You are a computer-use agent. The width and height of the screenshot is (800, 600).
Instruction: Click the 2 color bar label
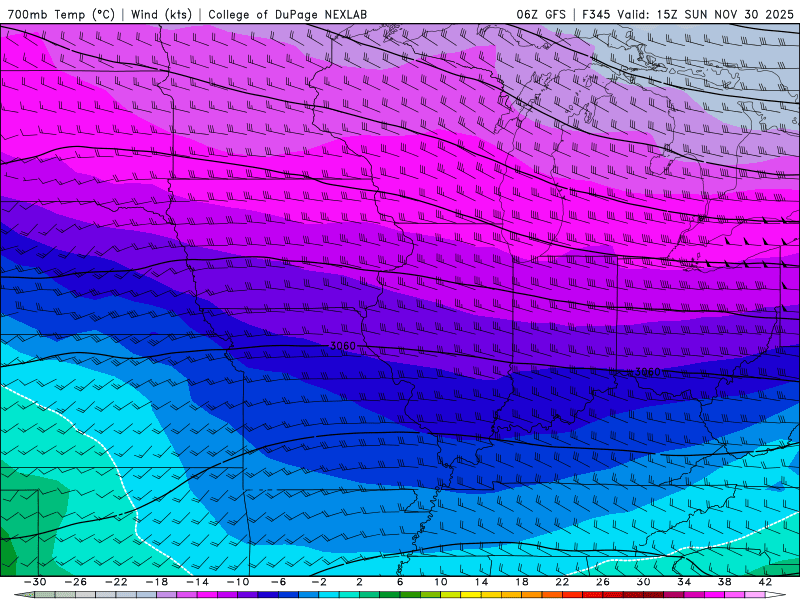tap(359, 582)
